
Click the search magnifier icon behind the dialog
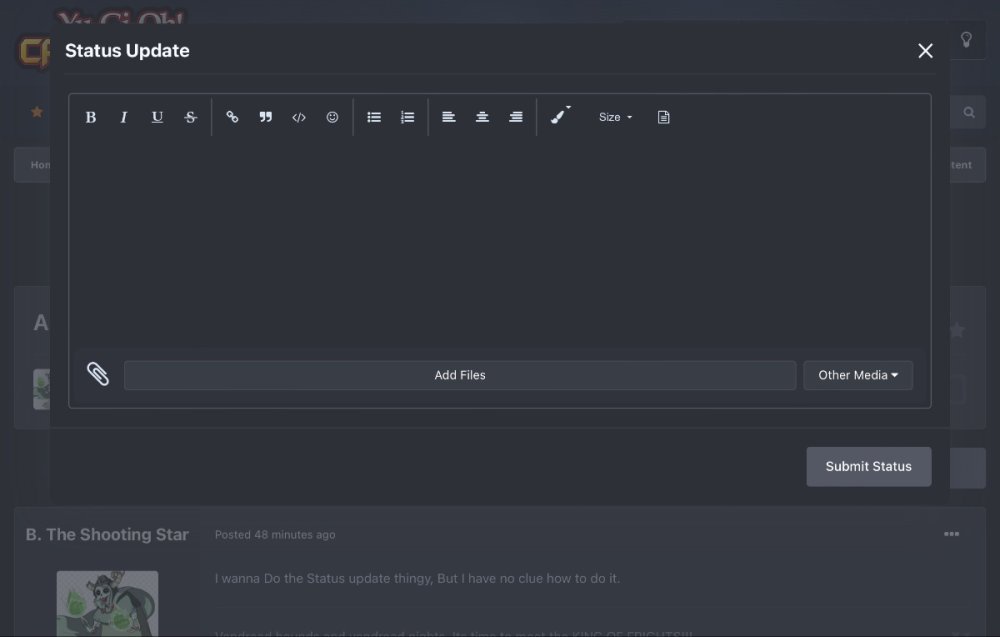(x=969, y=112)
